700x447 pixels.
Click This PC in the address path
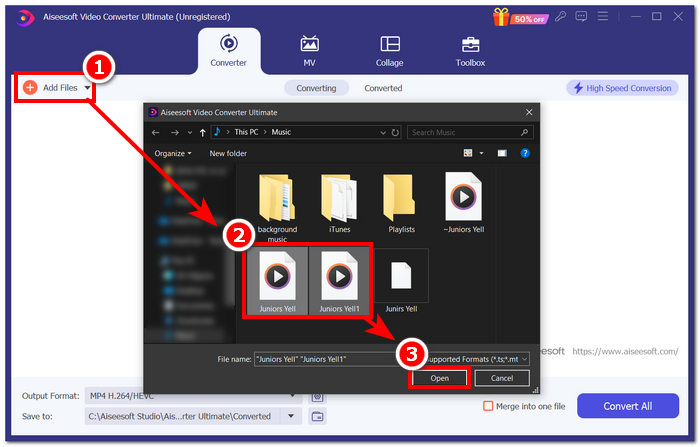[x=246, y=132]
